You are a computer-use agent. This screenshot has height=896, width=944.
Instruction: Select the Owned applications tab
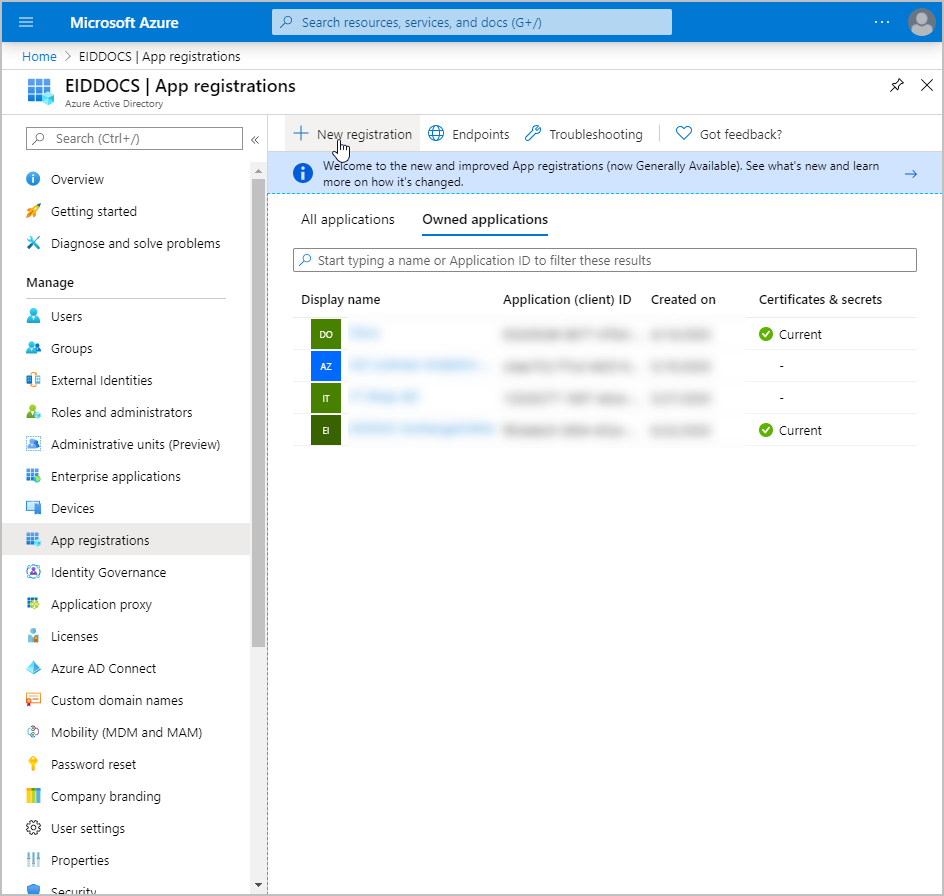[x=485, y=219]
